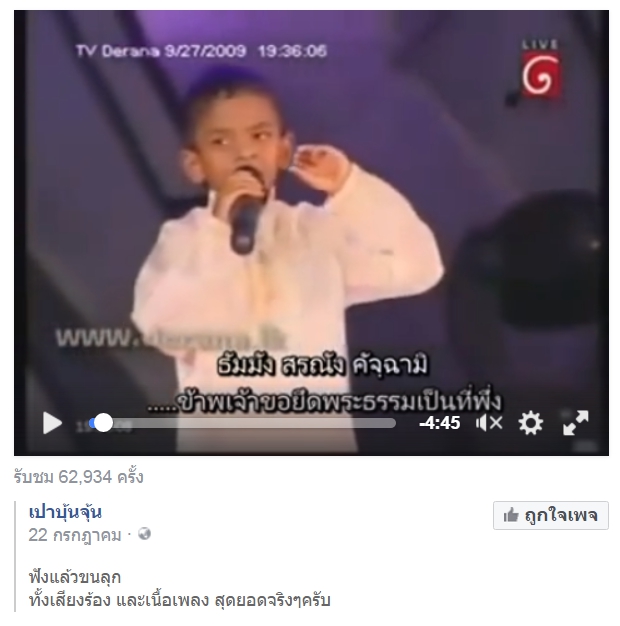
Task: Play the video with the play button
Action: (x=52, y=423)
